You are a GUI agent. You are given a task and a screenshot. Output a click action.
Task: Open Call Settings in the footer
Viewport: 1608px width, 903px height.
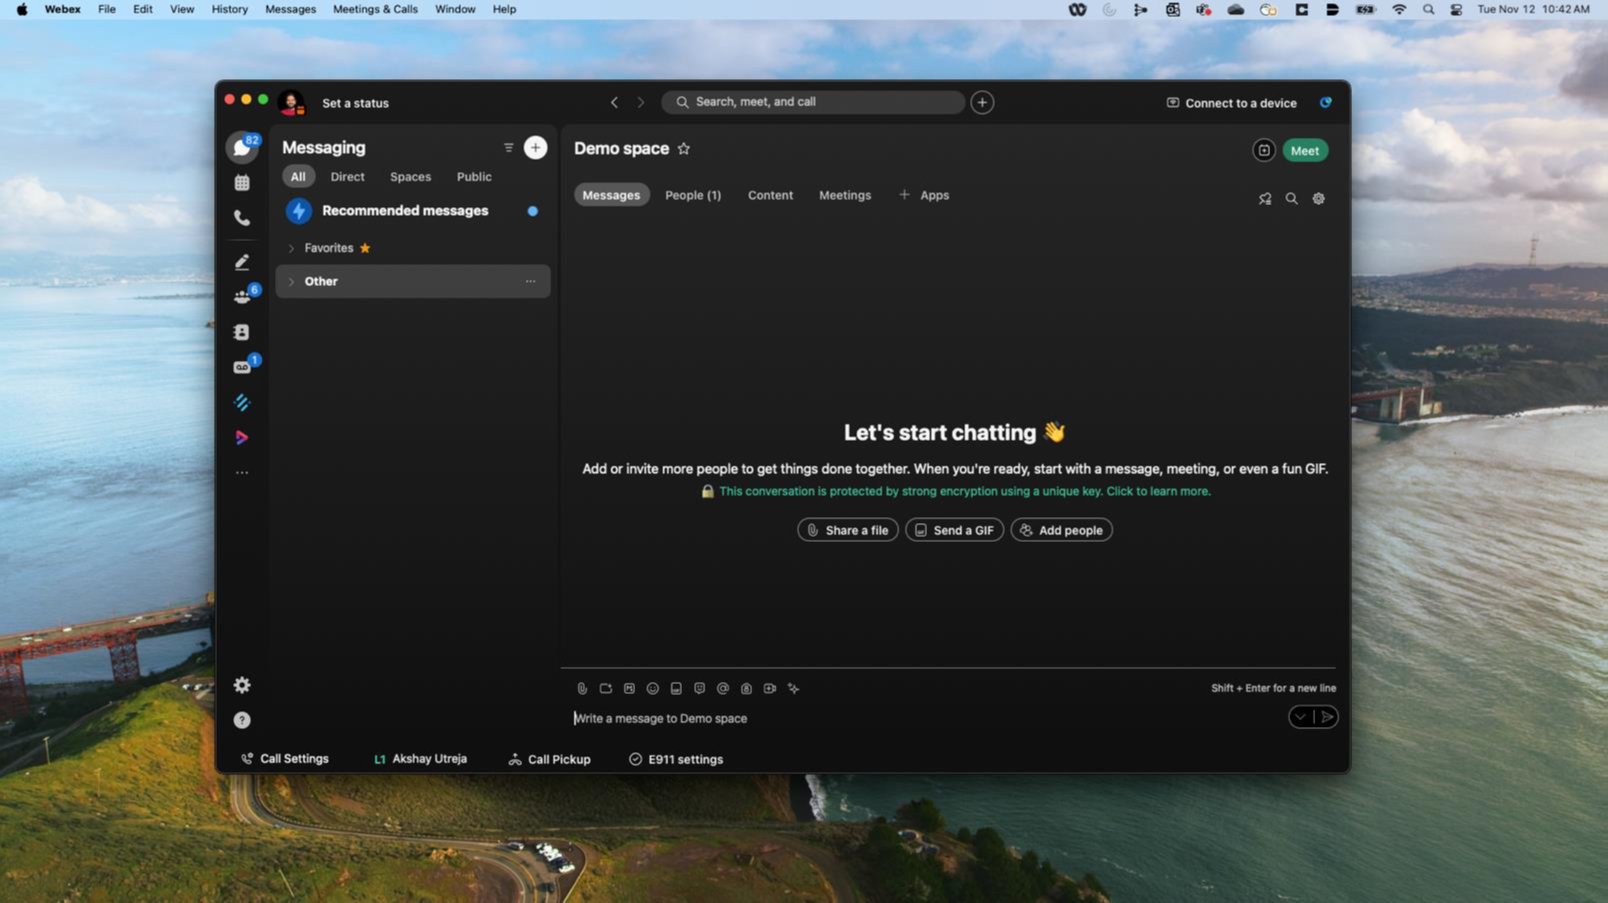coord(285,759)
